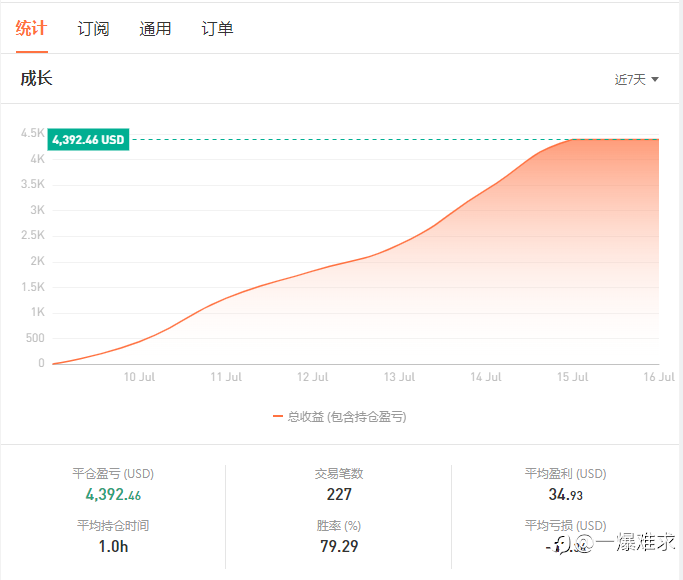Go to the 订单 tab
Viewport: 683px width, 580px height.
[x=217, y=29]
